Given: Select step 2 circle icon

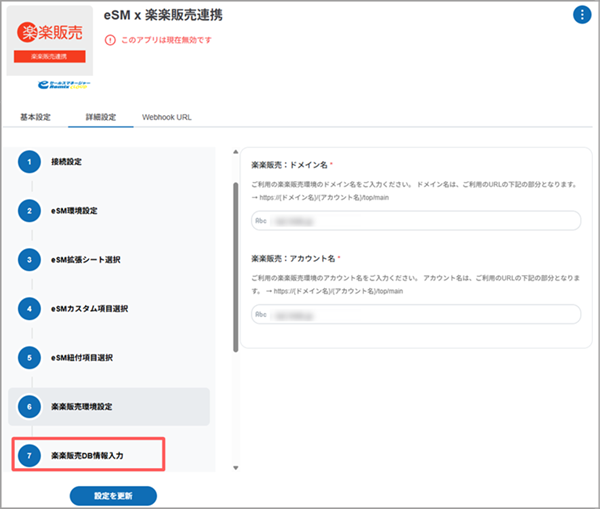Looking at the screenshot, I should (30, 211).
